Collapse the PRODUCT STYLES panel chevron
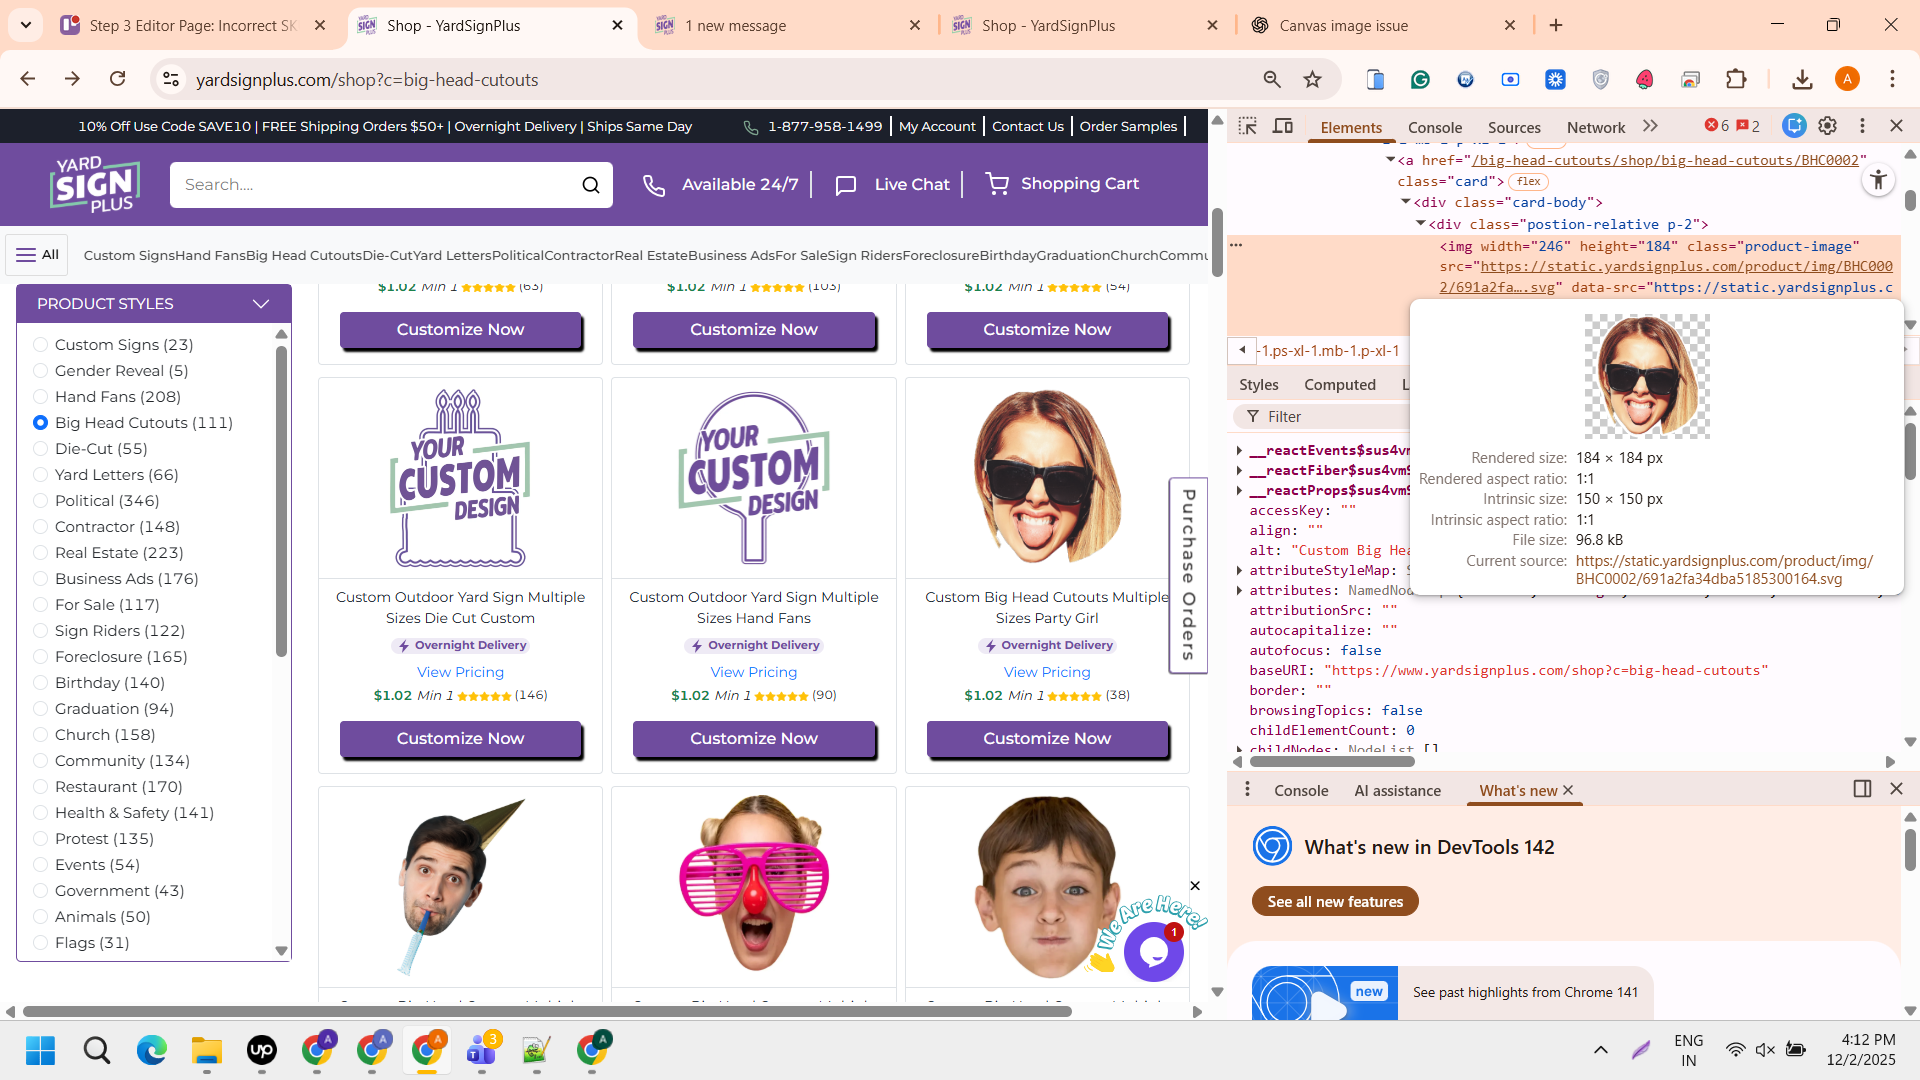 click(261, 304)
